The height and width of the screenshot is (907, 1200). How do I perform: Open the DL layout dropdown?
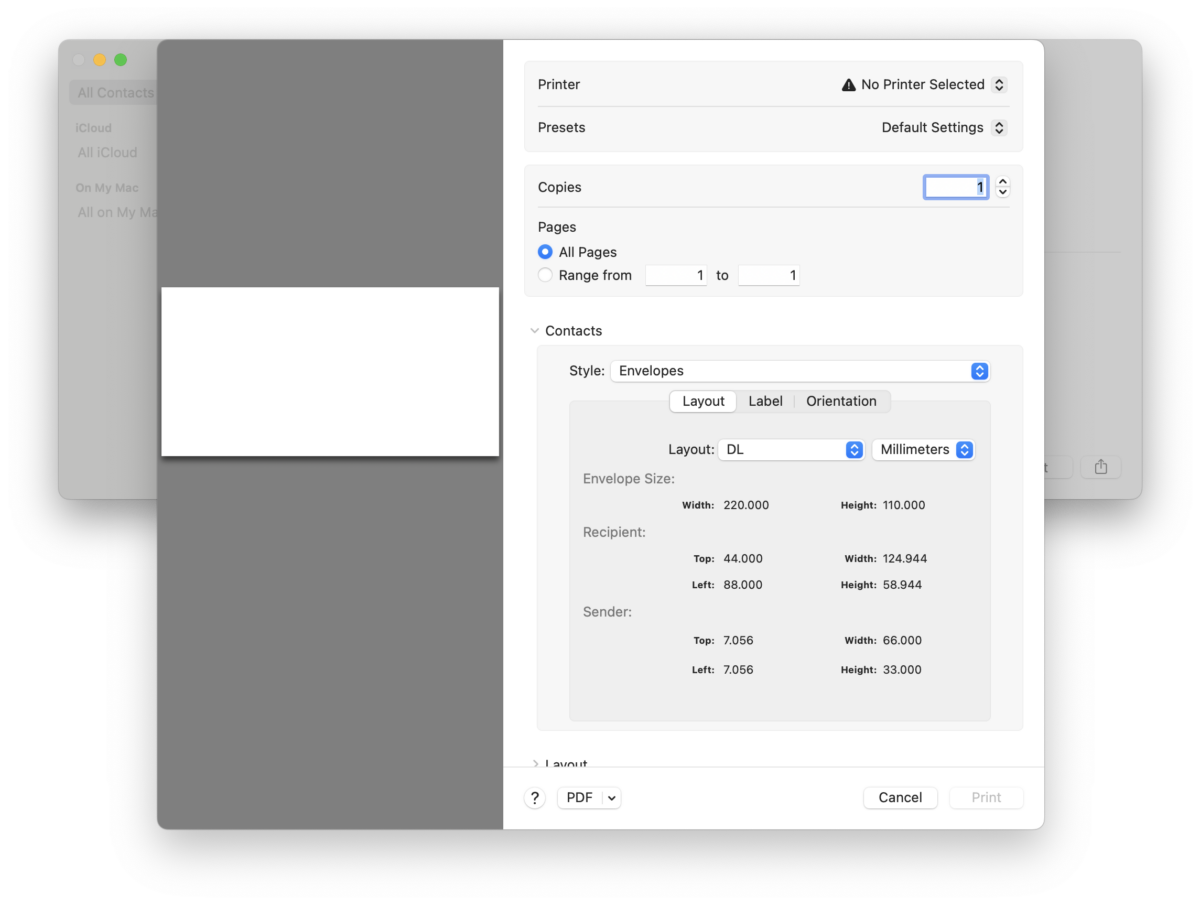point(791,450)
